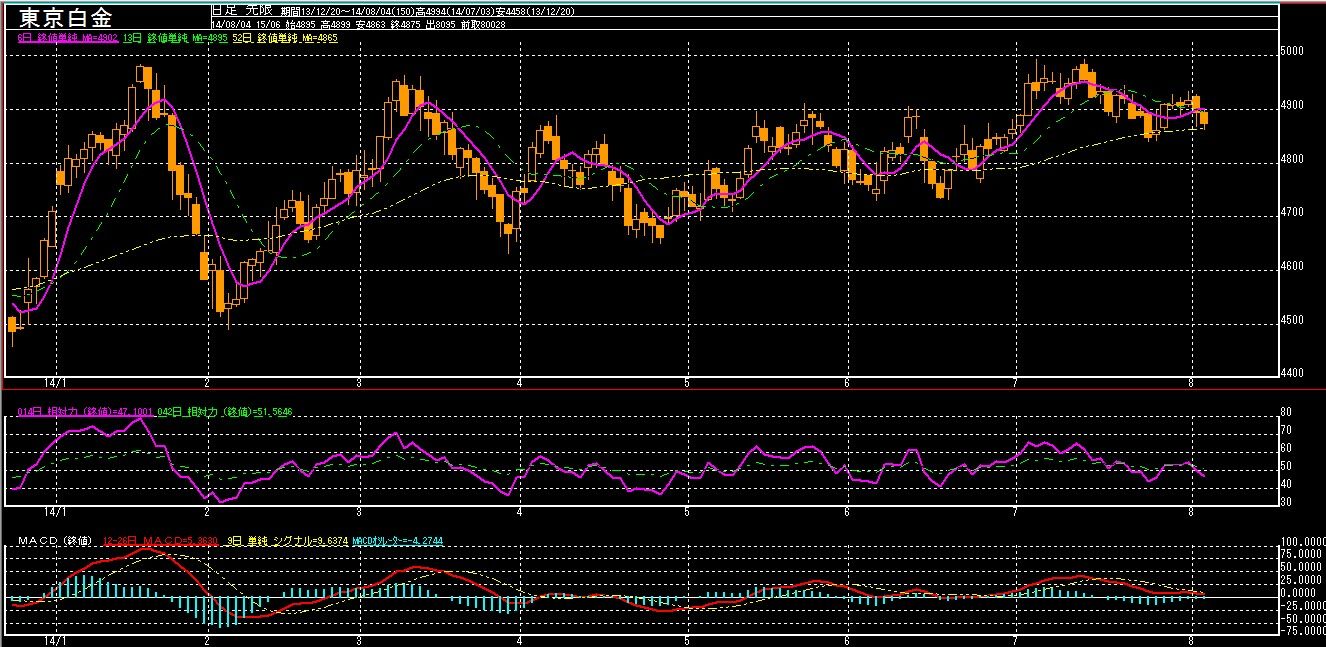Click the 13日 終値単純 MA=4895 legend
This screenshot has height=647, width=1326.
coord(176,38)
